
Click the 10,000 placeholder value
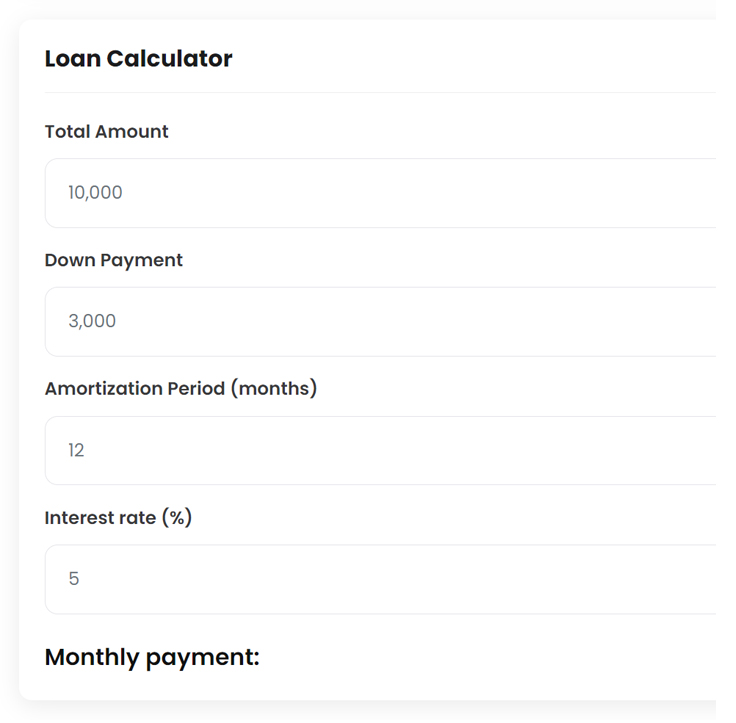point(95,193)
